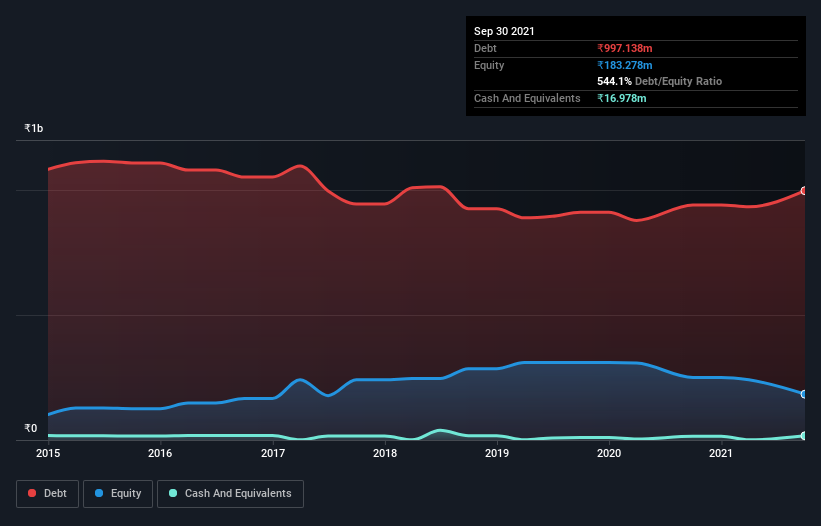The height and width of the screenshot is (526, 821).
Task: Toggle the Debt legend button
Action: tap(48, 494)
